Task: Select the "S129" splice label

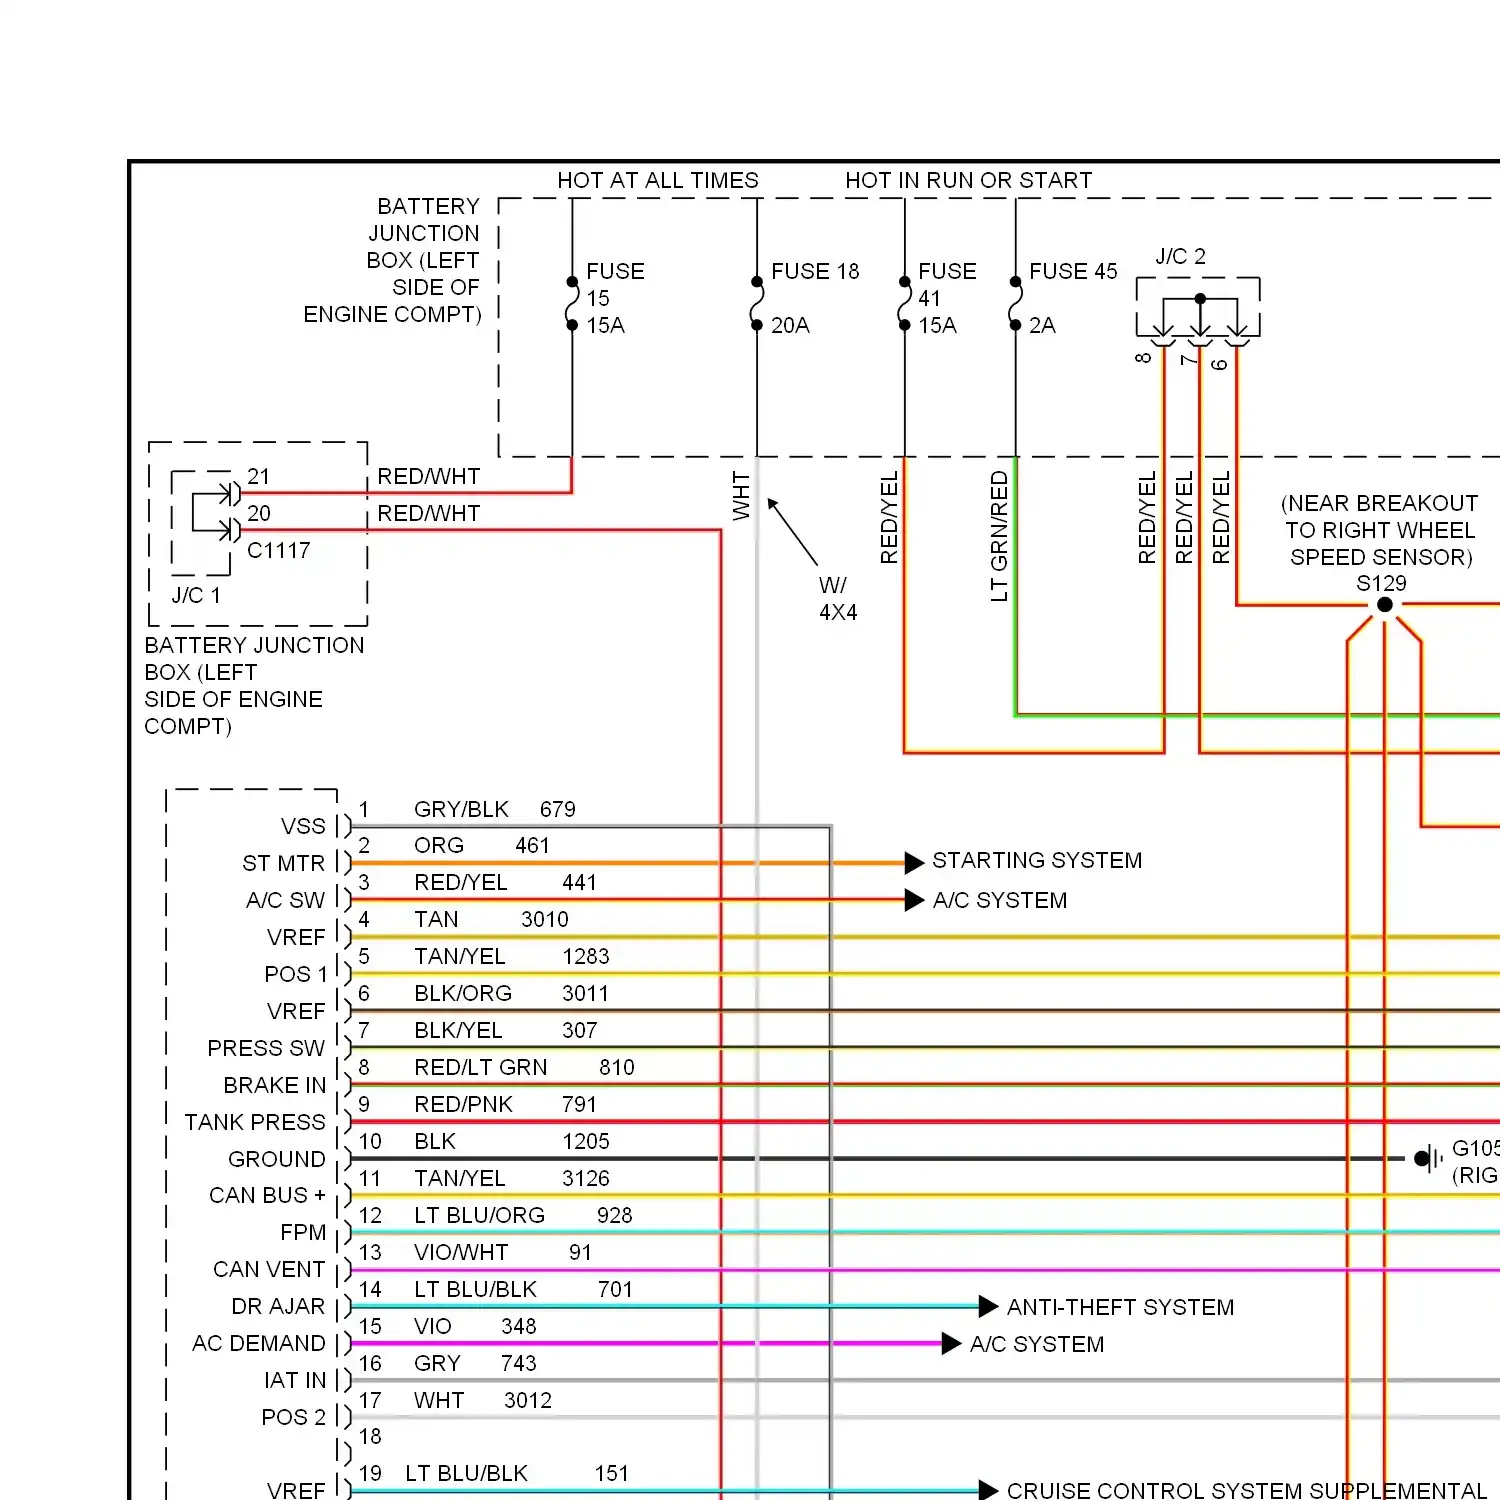Action: point(1381,584)
